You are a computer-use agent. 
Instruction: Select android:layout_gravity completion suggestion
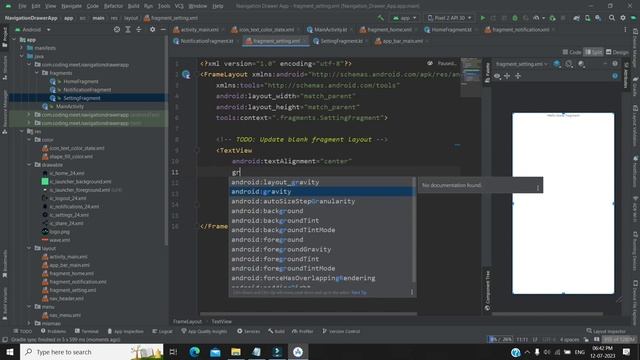pos(320,182)
